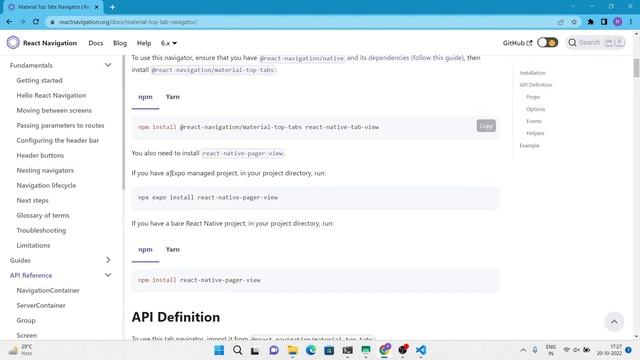Screen dimensions: 640x360
Task: Open Blog in navbar
Action: (x=120, y=43)
